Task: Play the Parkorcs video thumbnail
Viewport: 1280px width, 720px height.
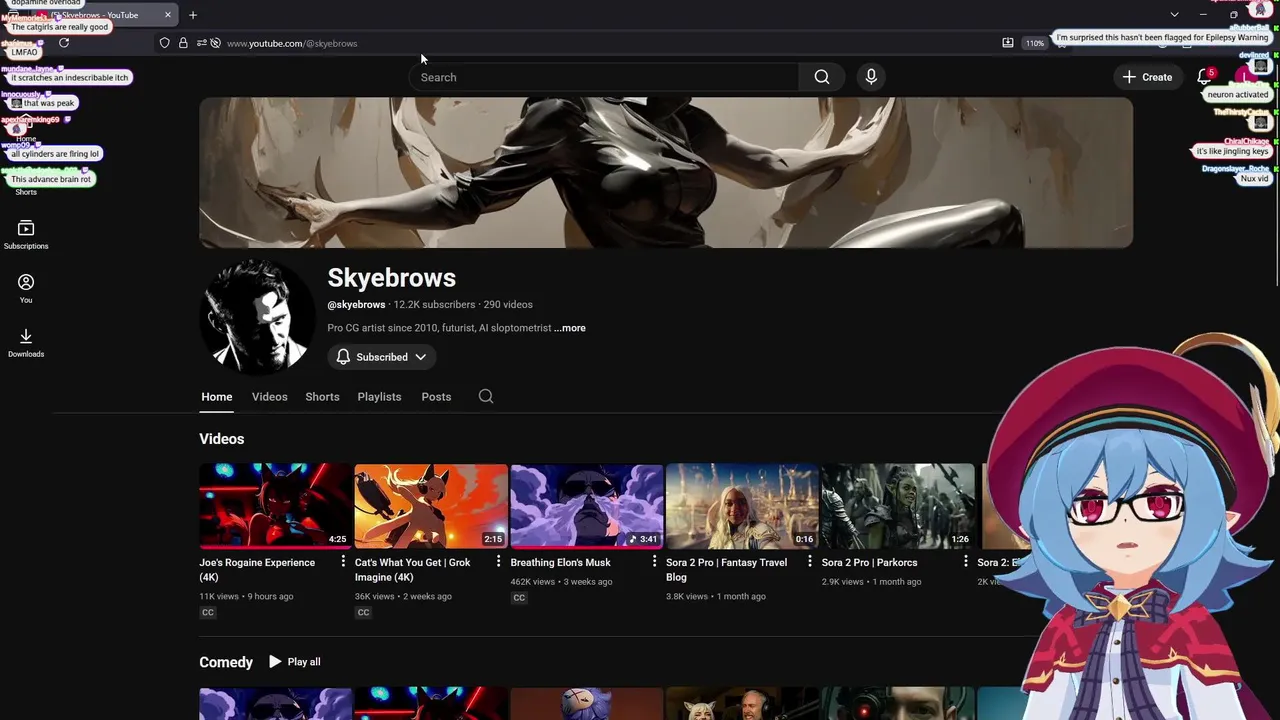Action: (x=898, y=506)
